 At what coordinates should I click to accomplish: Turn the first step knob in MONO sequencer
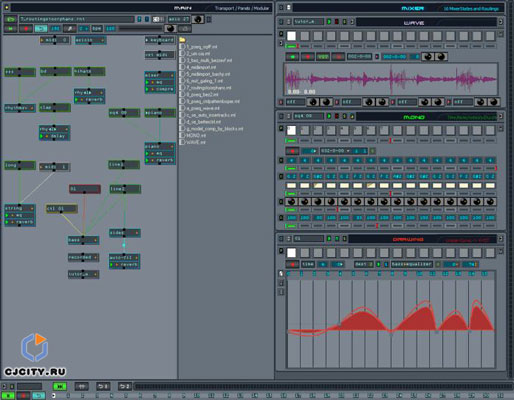[291, 202]
